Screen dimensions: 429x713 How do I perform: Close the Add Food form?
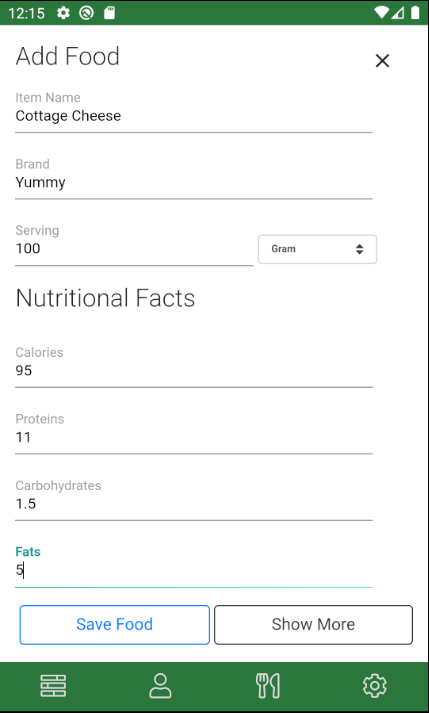(382, 60)
